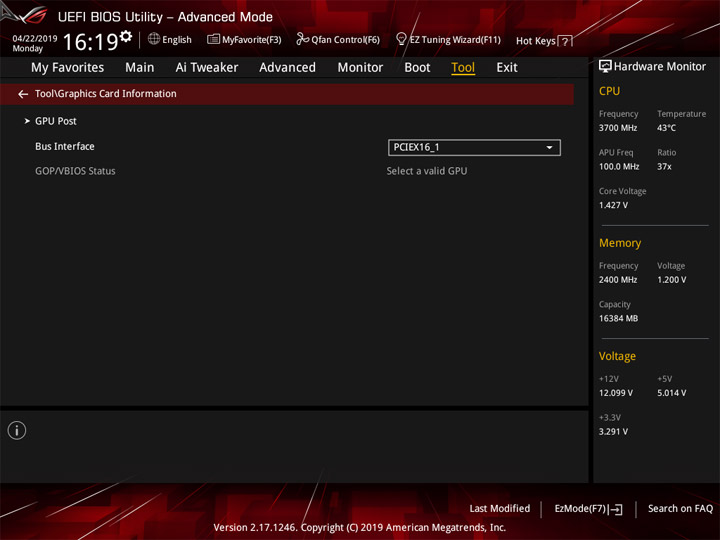Open the Advanced tab
Screen dimensions: 720x540
click(x=287, y=68)
